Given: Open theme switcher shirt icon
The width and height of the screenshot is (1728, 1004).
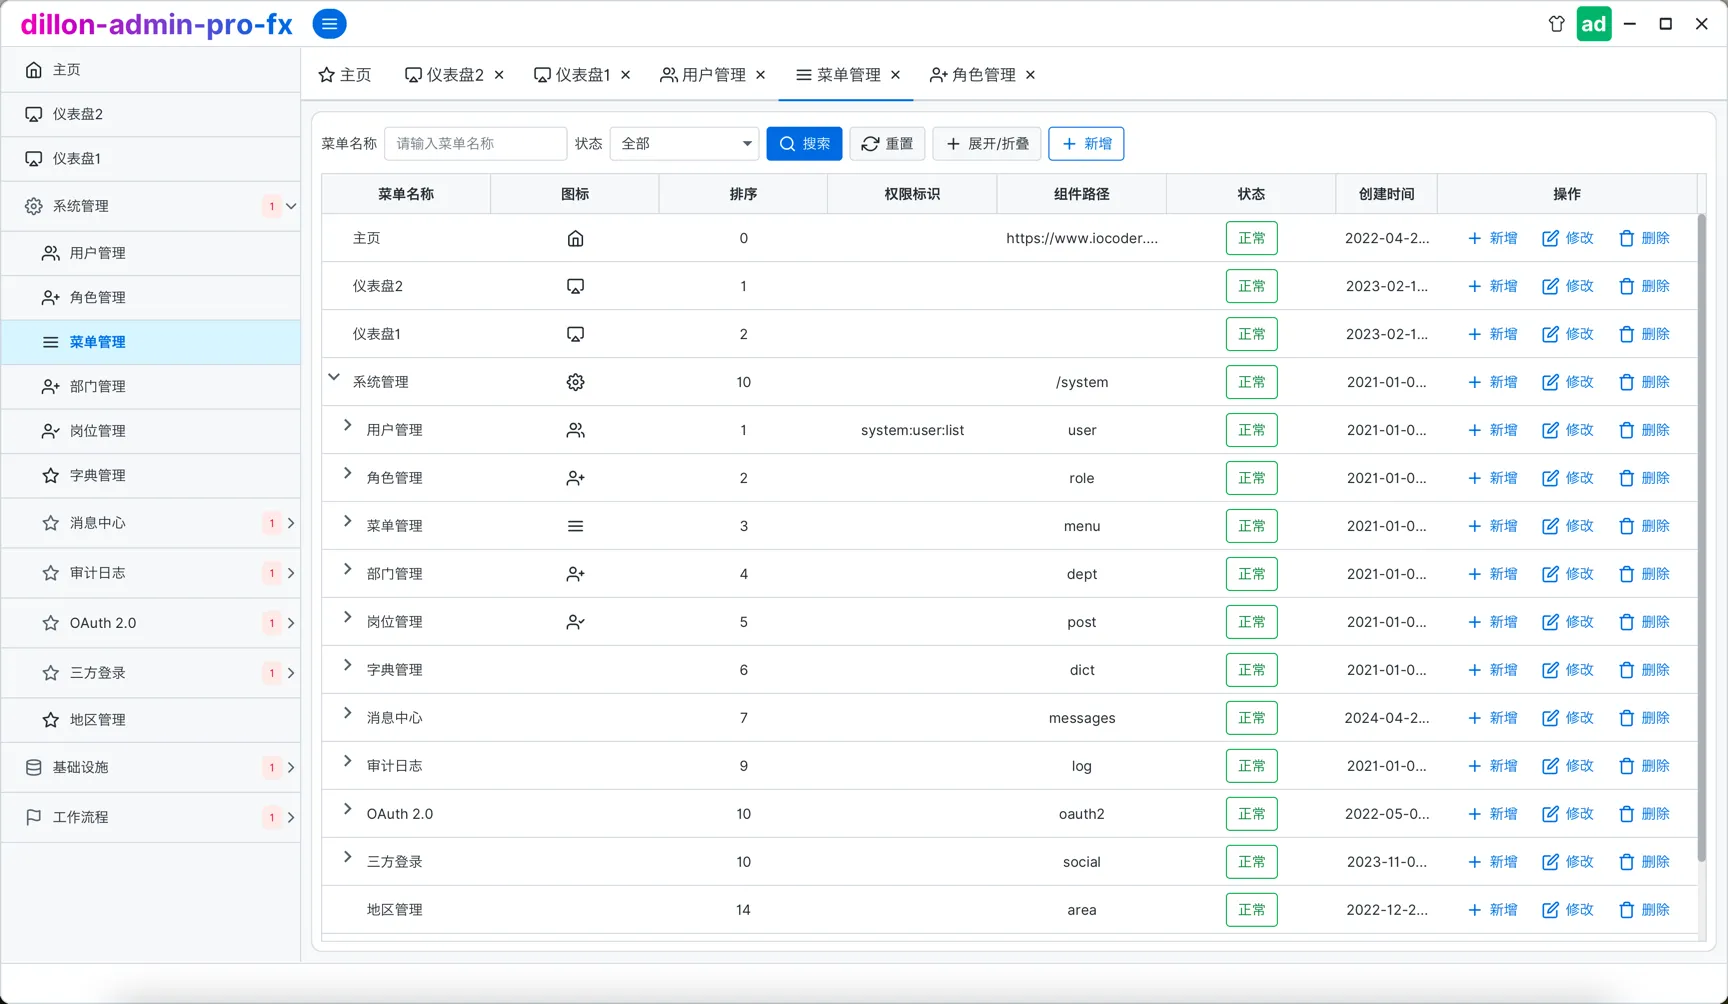Looking at the screenshot, I should tap(1556, 24).
